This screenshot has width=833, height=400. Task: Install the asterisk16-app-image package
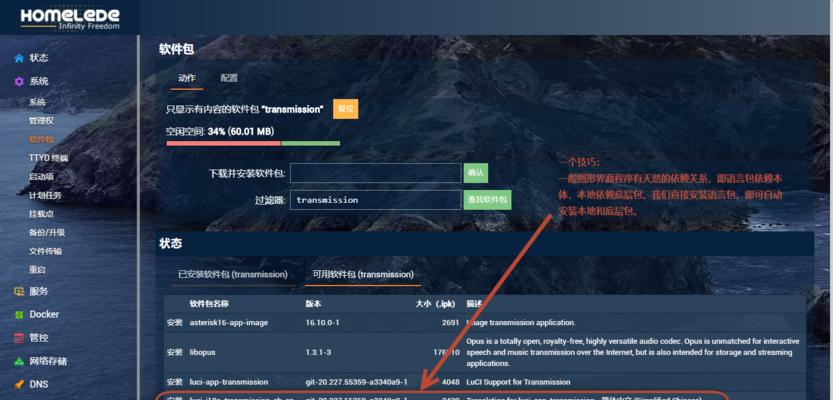[175, 322]
